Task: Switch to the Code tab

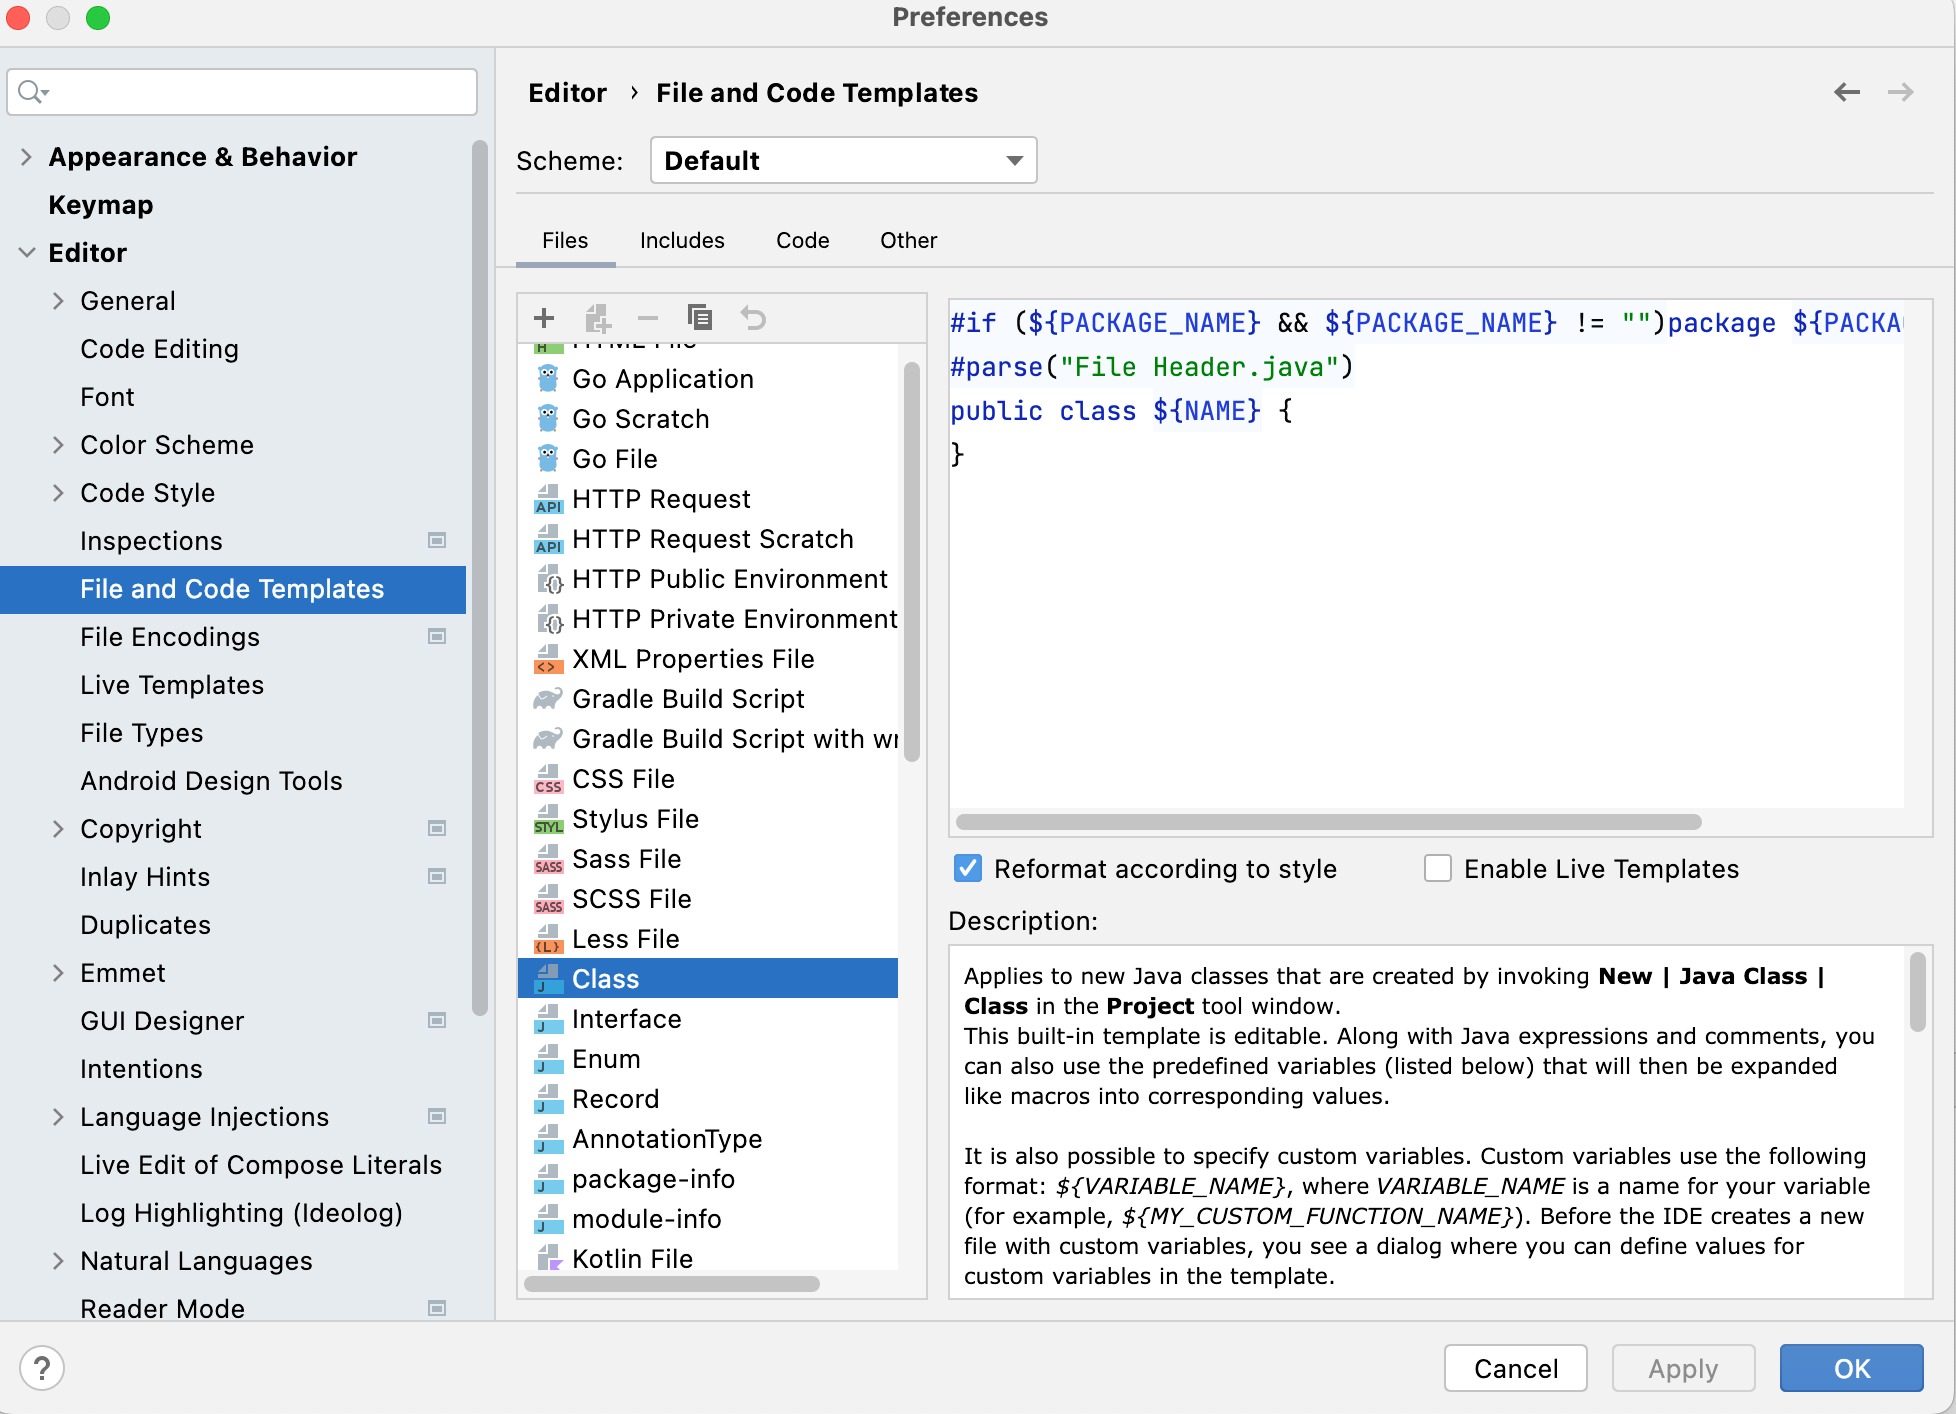Action: coord(802,241)
